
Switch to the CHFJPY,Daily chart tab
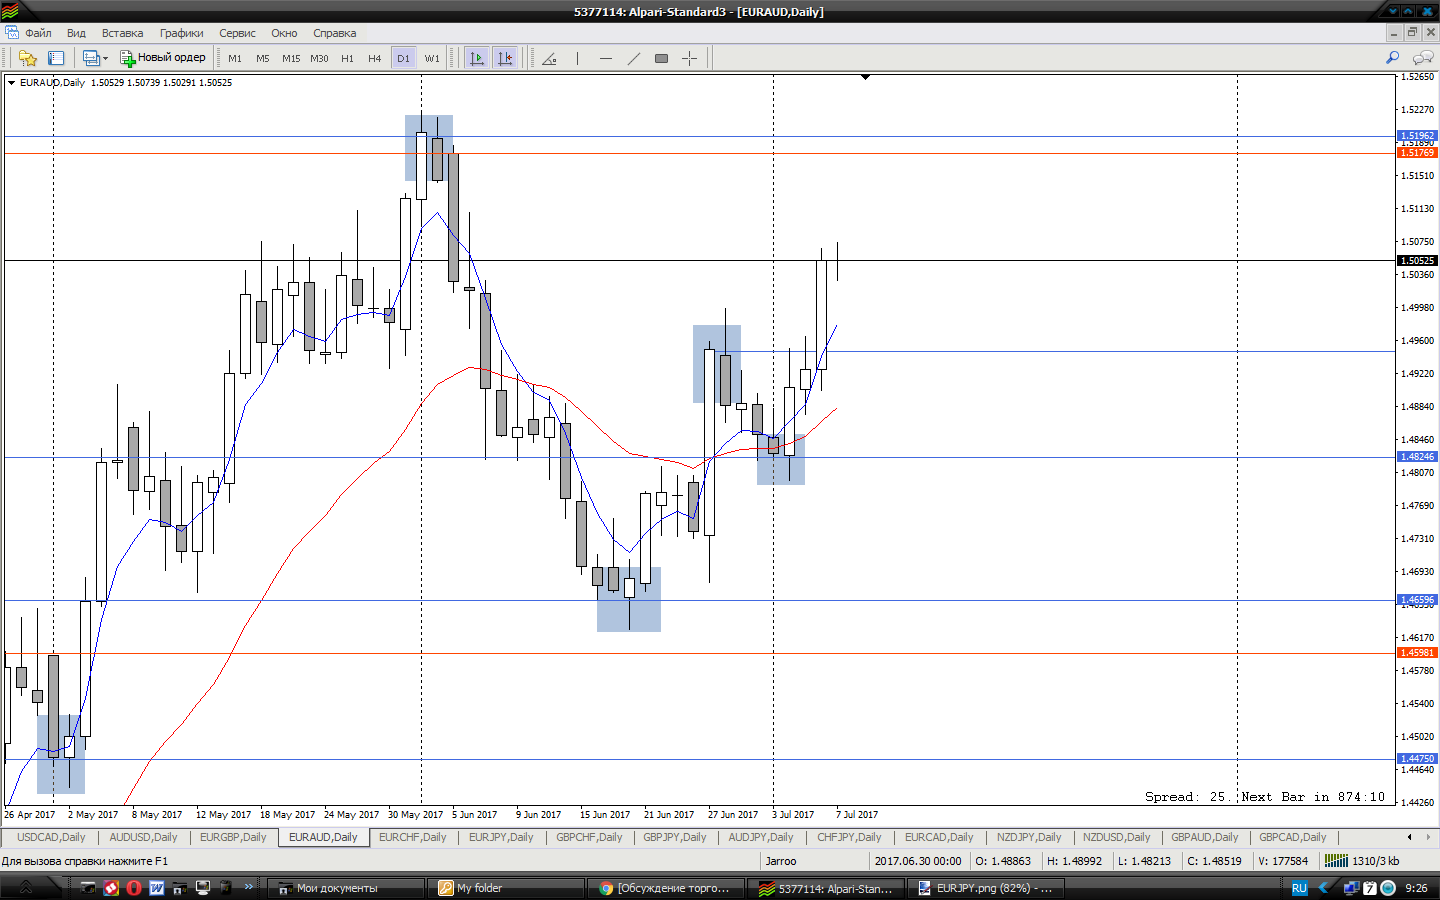[x=849, y=838]
